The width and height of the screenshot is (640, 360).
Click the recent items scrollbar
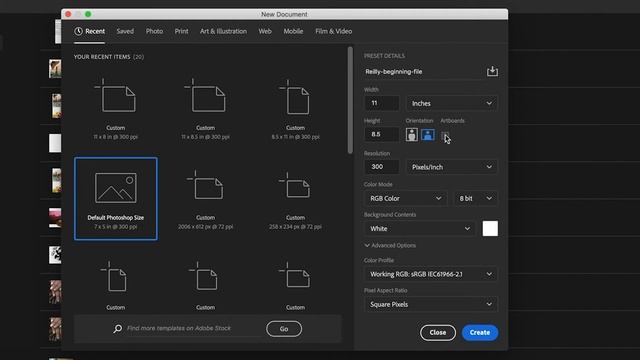pos(350,100)
